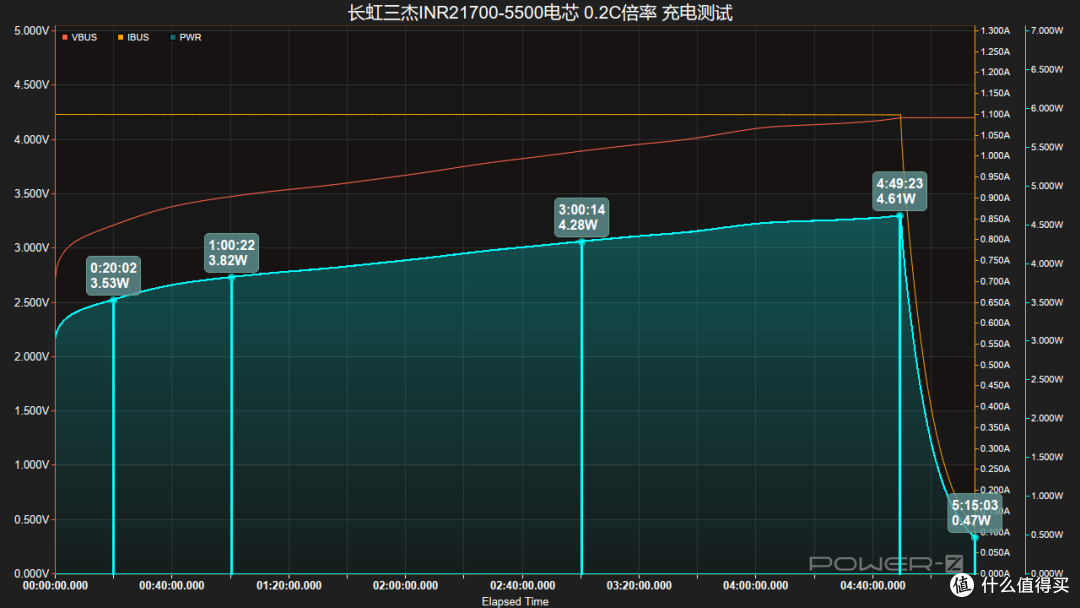Screen dimensions: 1080x608
Task: Click the red VBUS legend color square
Action: (x=65, y=37)
